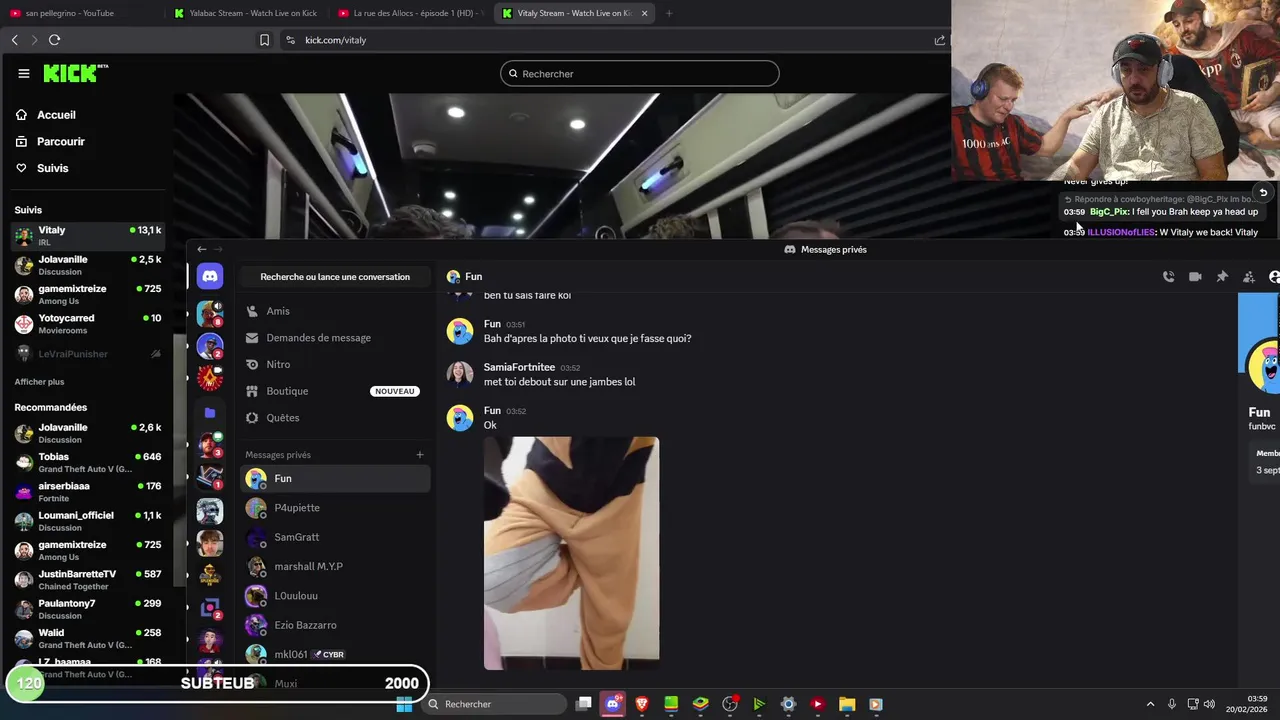Viewport: 1280px width, 720px height.
Task: Show hidden system tray icons
Action: 1150,704
